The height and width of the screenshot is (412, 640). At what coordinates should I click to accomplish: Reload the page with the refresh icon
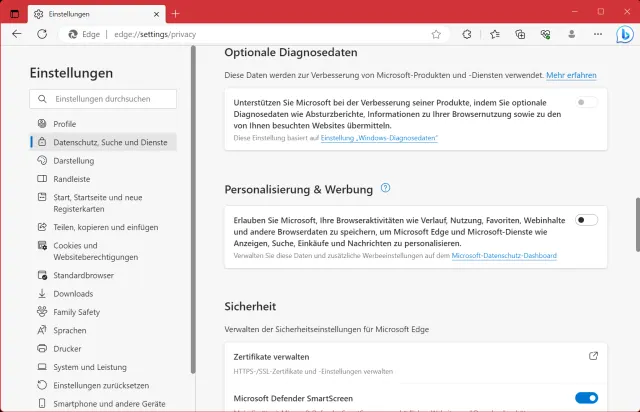coord(42,33)
